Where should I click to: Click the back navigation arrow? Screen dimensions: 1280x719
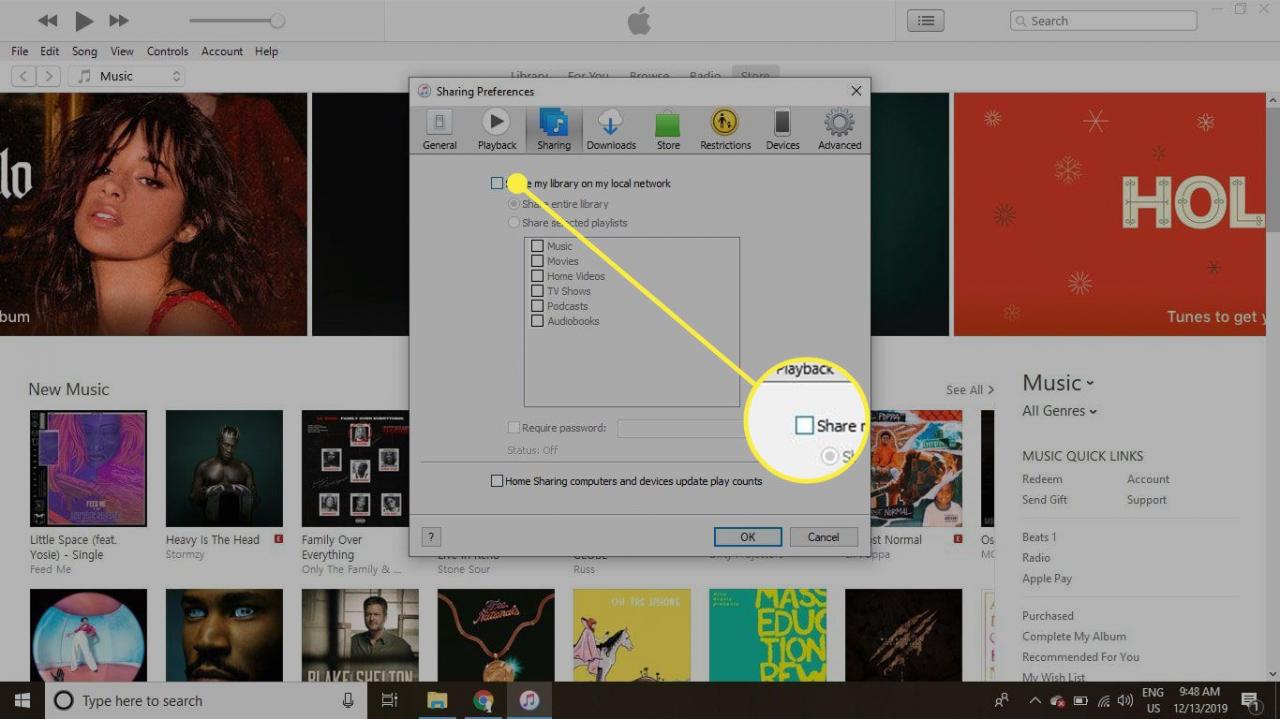(x=24, y=76)
